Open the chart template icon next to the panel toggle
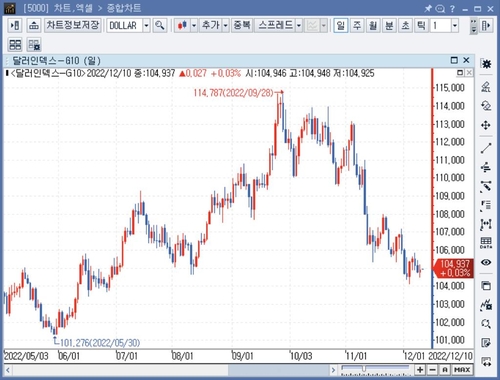 point(33,26)
